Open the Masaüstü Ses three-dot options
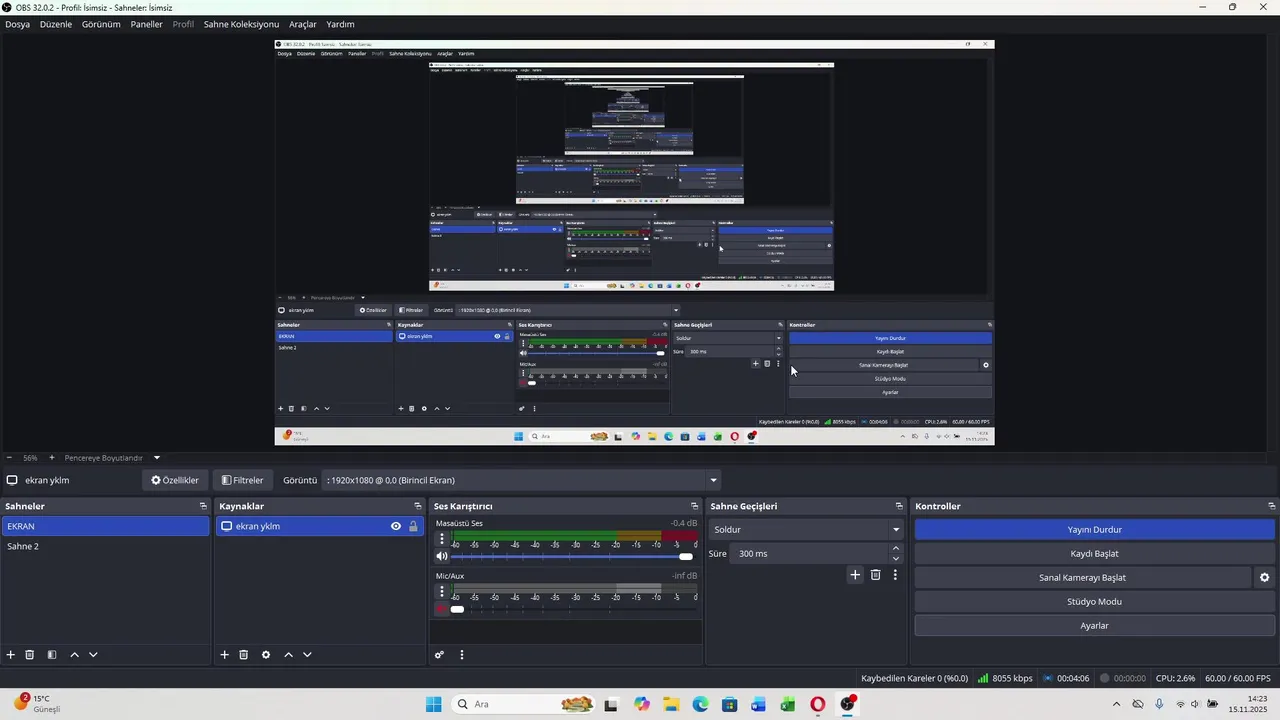The width and height of the screenshot is (1280, 720). point(442,538)
